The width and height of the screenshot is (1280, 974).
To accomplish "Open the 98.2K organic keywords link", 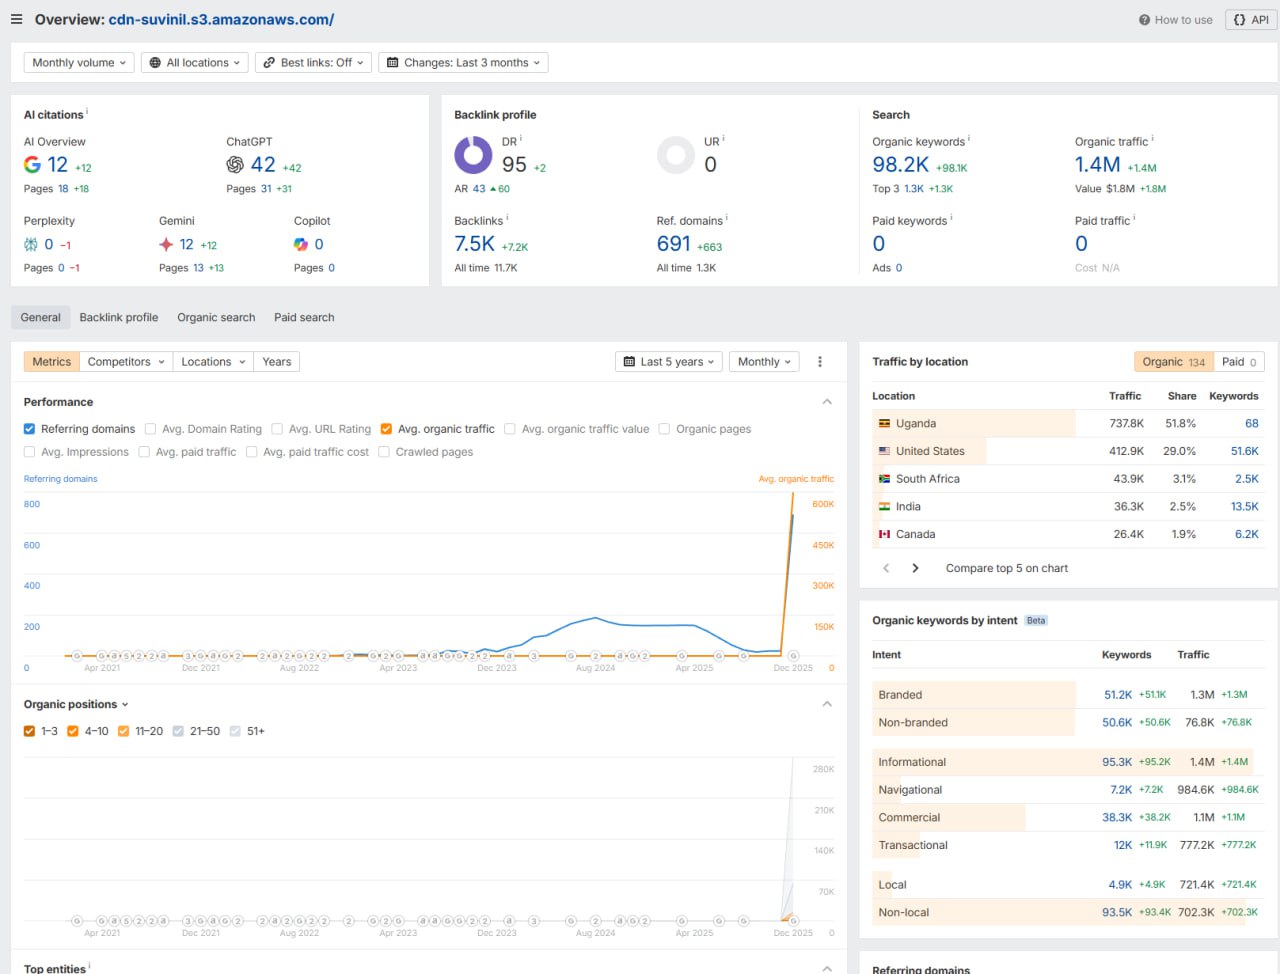I will point(900,165).
